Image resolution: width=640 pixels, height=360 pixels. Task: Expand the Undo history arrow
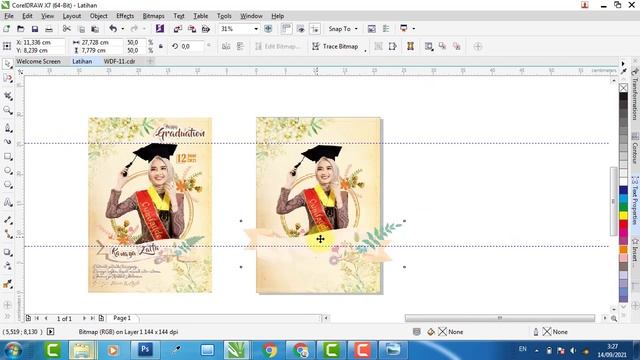(x=122, y=29)
